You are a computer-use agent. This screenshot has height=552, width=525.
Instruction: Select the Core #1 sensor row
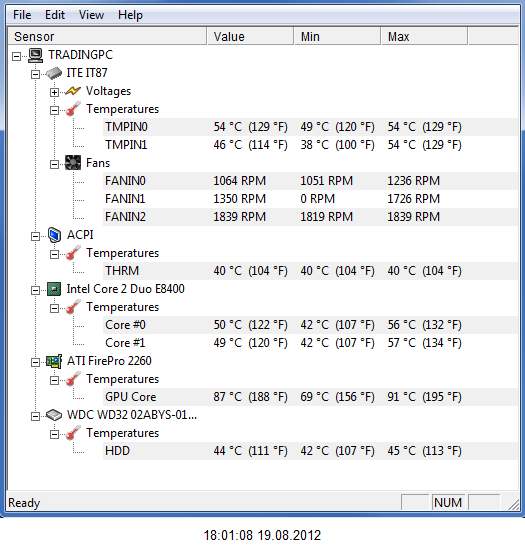click(x=311, y=343)
